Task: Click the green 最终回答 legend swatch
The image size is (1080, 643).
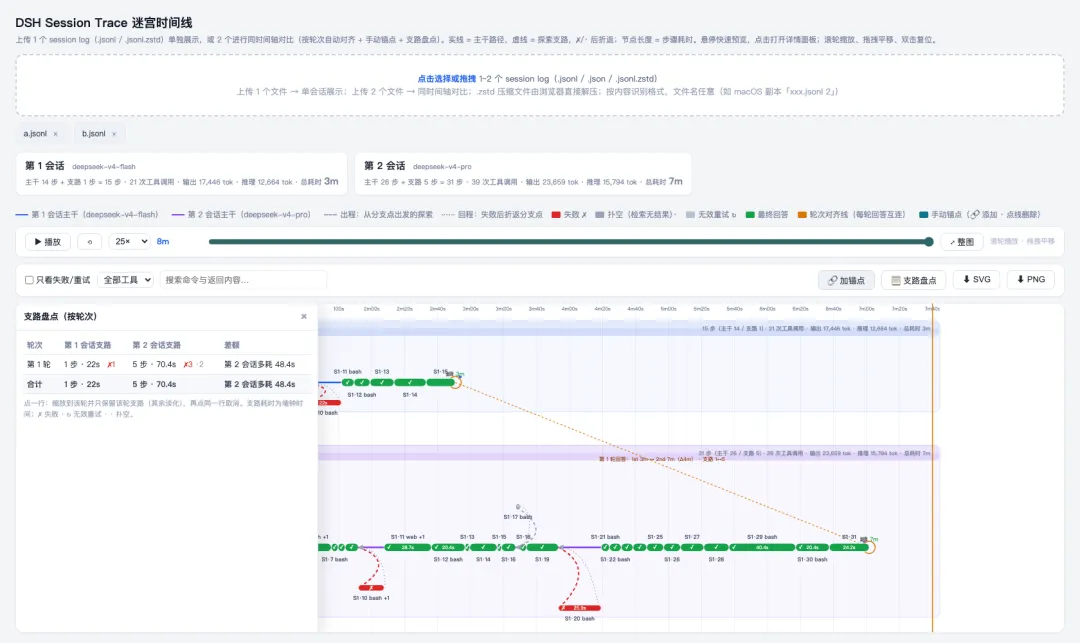Action: pyautogui.click(x=750, y=215)
